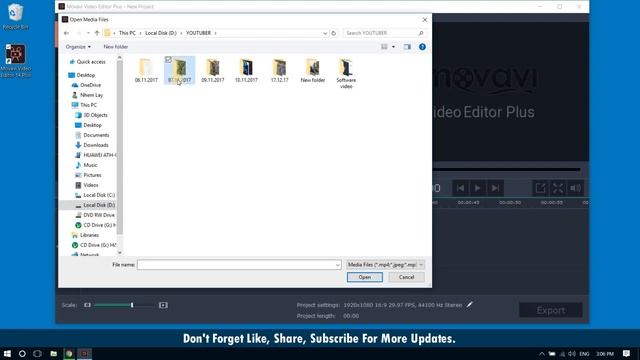The height and width of the screenshot is (360, 640).
Task: Click the Movavi fullscreen preview icon
Action: [558, 188]
